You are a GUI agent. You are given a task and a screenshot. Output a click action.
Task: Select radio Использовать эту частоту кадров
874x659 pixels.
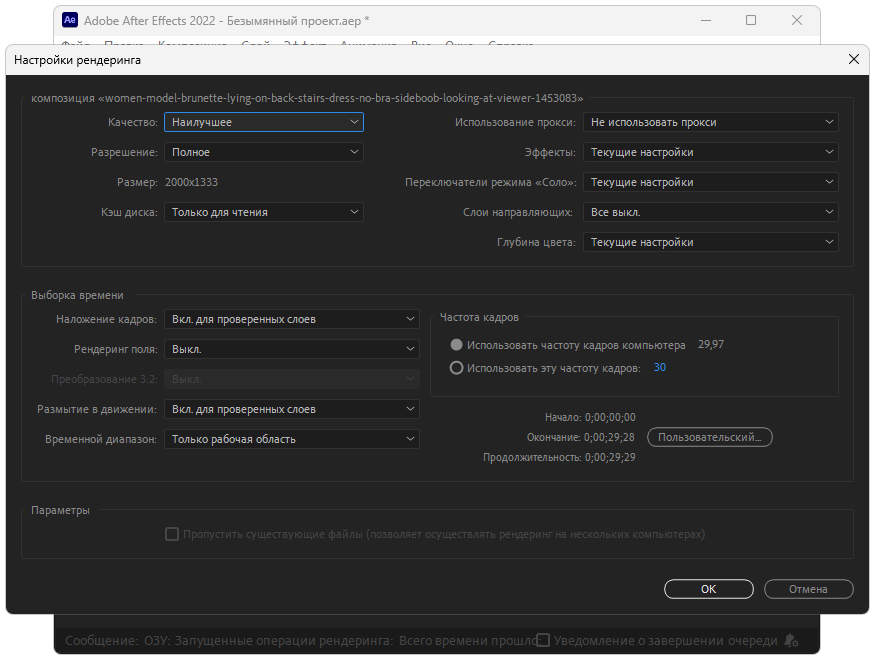pos(457,368)
